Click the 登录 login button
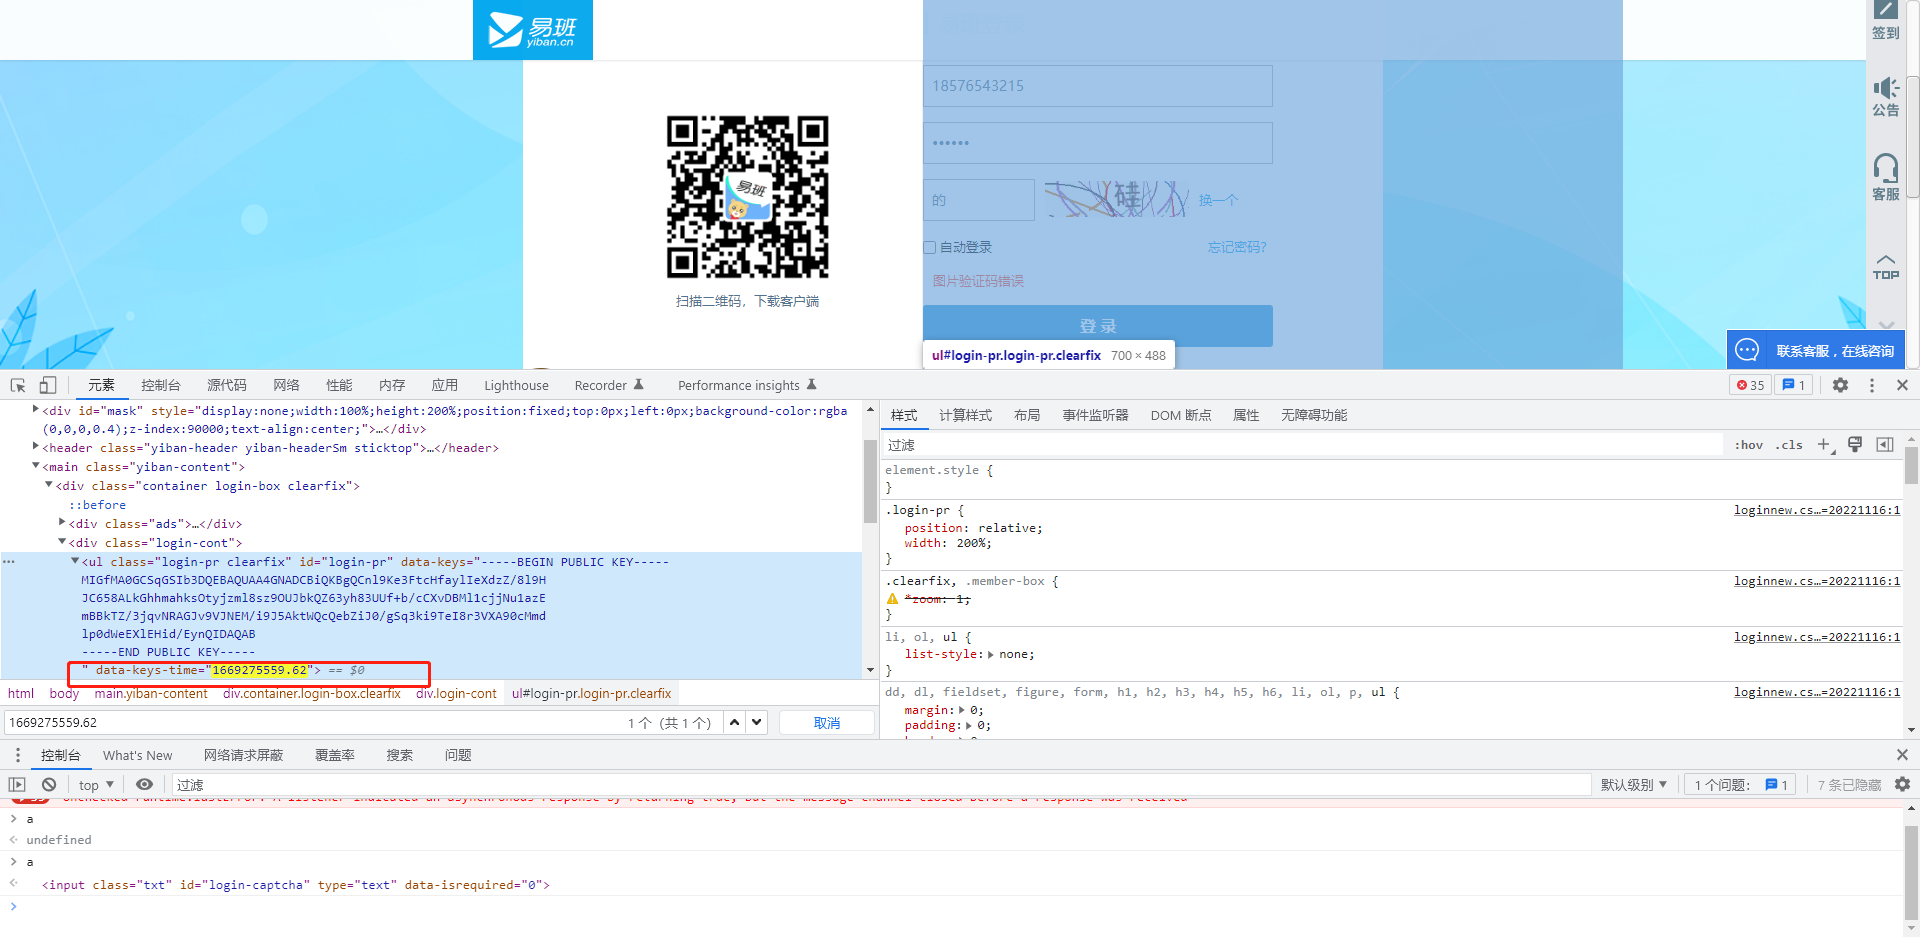1920x937 pixels. click(1097, 326)
